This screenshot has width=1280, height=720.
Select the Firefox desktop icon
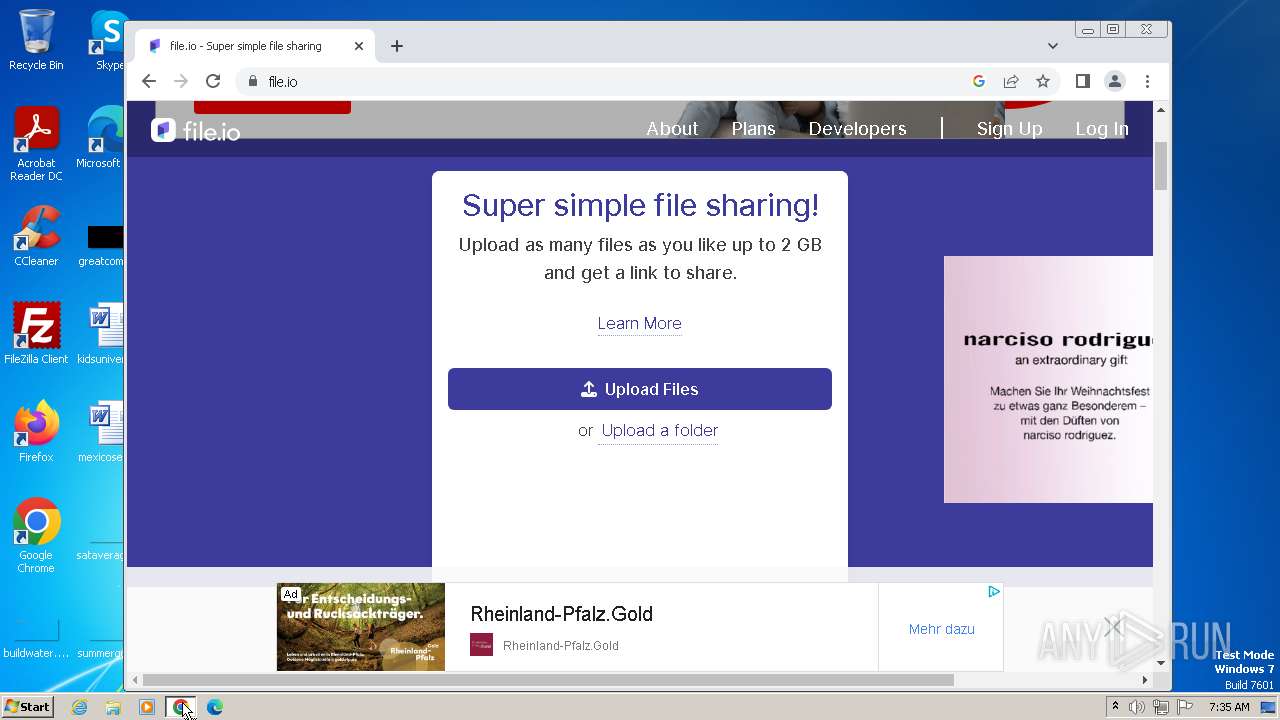pos(36,432)
